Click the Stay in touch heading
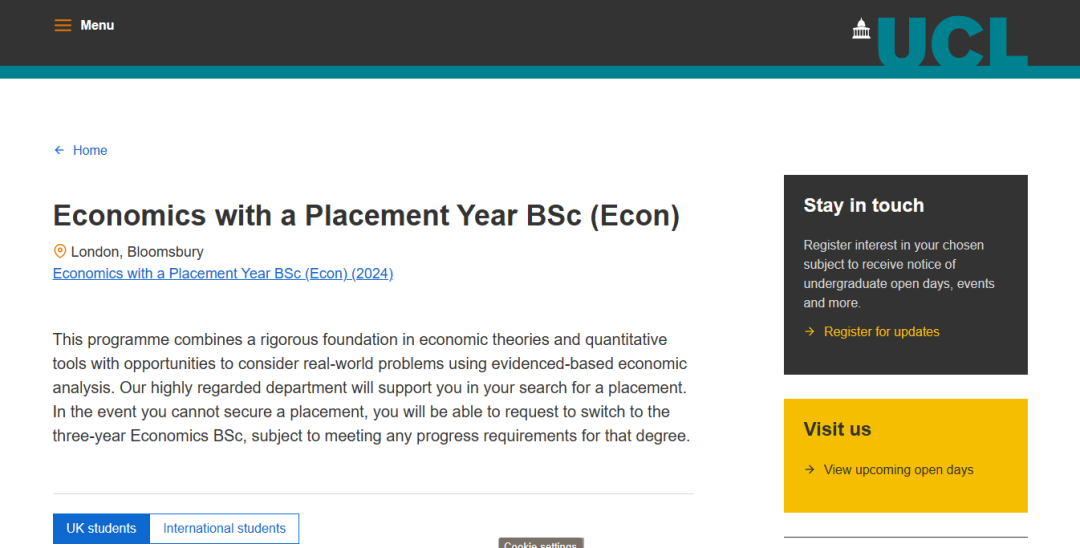1080x548 pixels. [863, 206]
